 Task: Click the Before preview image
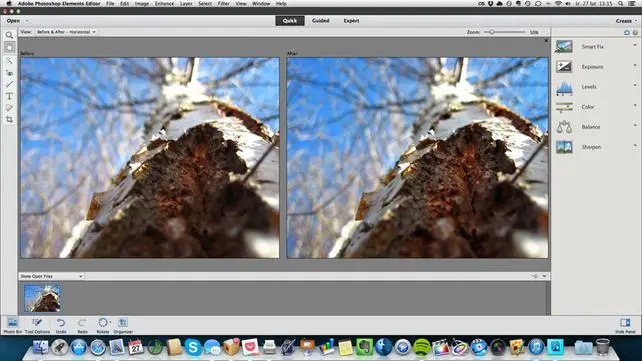[150, 158]
